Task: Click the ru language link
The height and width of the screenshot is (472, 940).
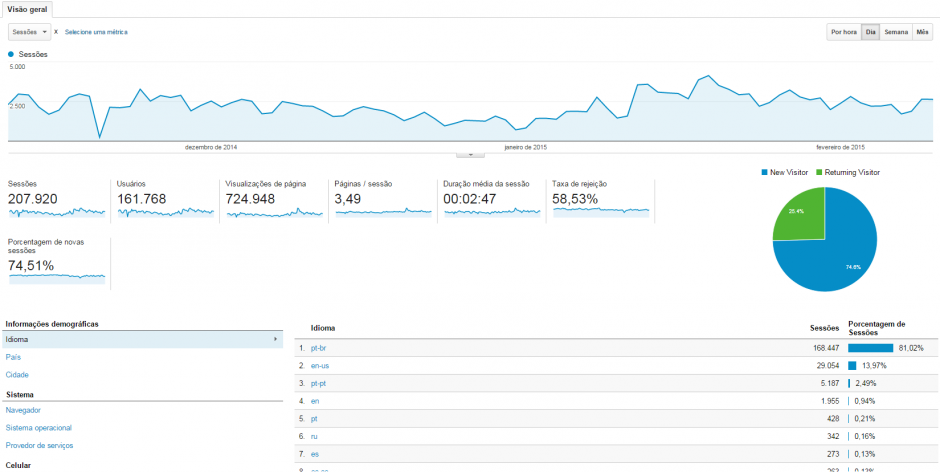Action: pyautogui.click(x=314, y=436)
